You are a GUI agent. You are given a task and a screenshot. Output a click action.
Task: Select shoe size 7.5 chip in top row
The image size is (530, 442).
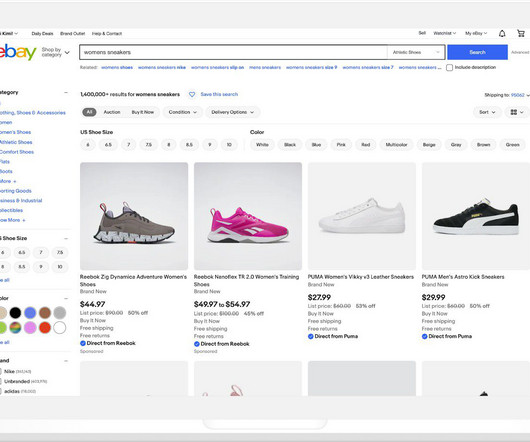pyautogui.click(x=148, y=145)
